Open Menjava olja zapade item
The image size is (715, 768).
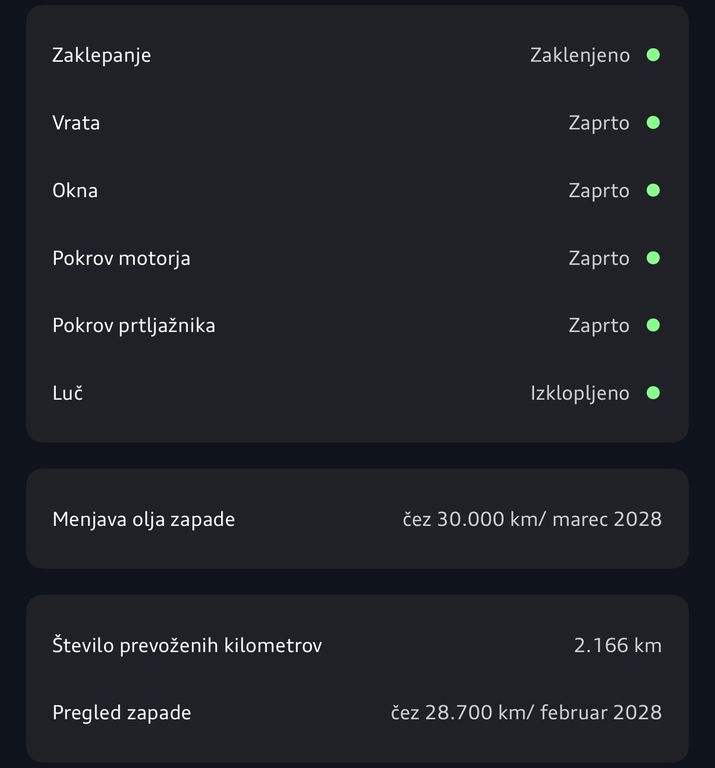click(143, 519)
